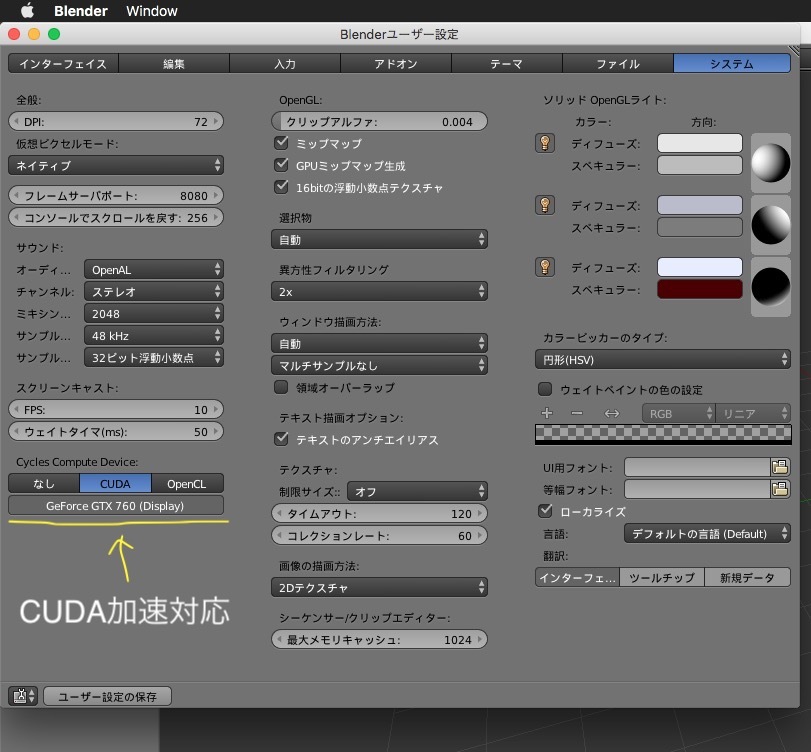Open マルチサンプルなし dropdown

pyautogui.click(x=379, y=366)
